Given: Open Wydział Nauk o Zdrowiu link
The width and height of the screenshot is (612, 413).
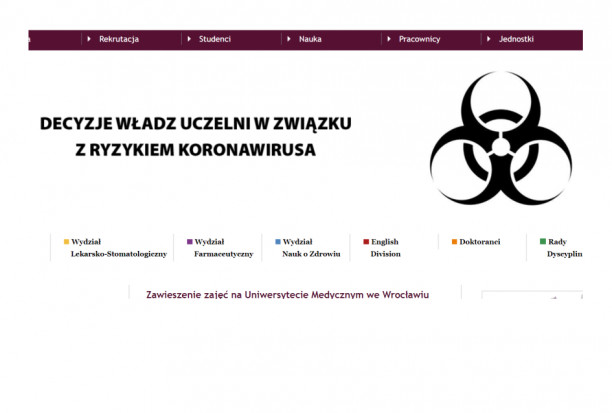Looking at the screenshot, I should click(311, 248).
